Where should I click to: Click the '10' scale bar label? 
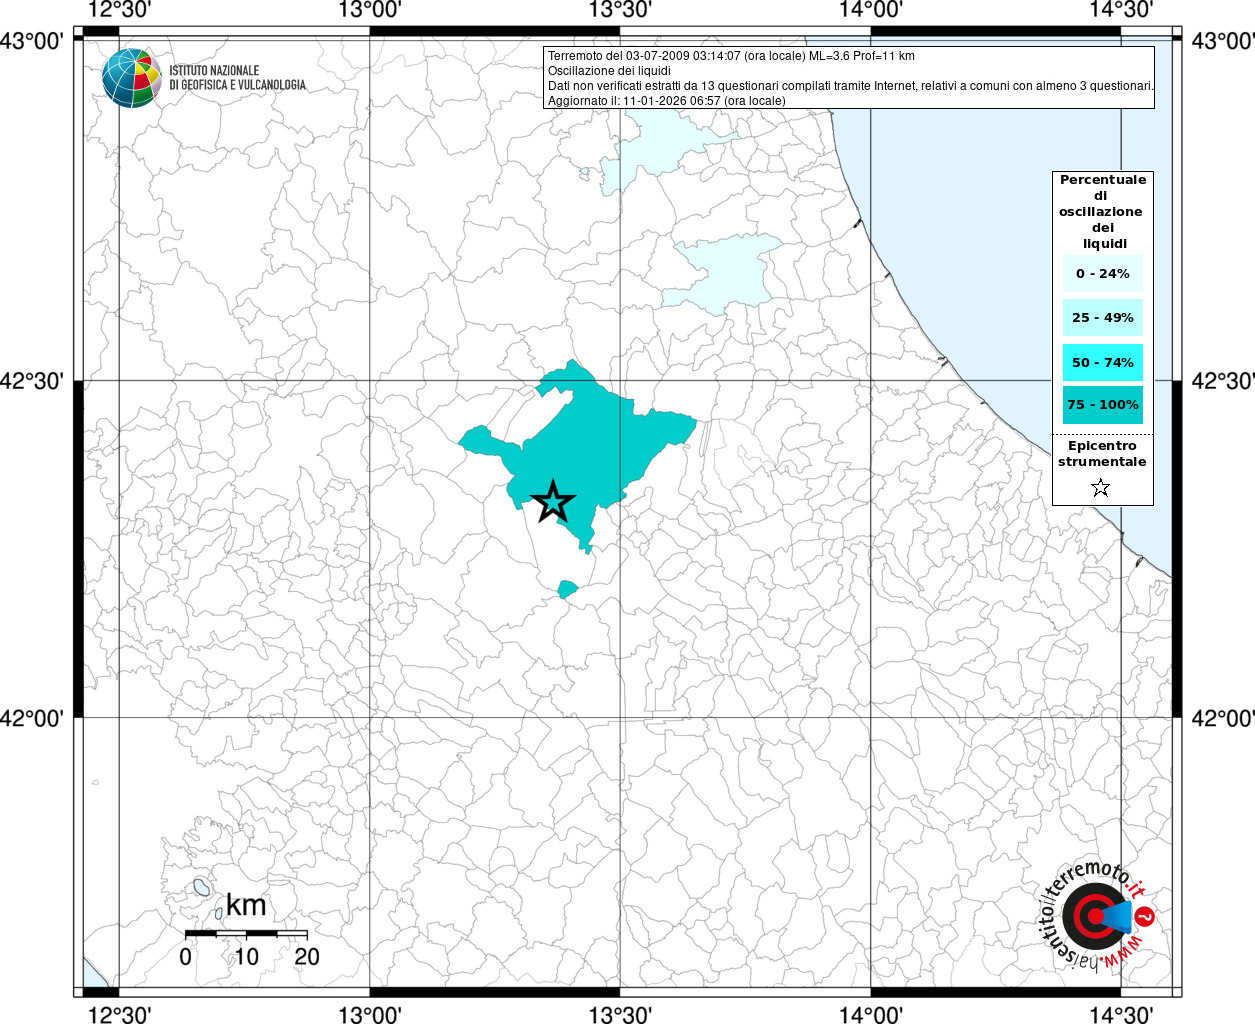(246, 956)
